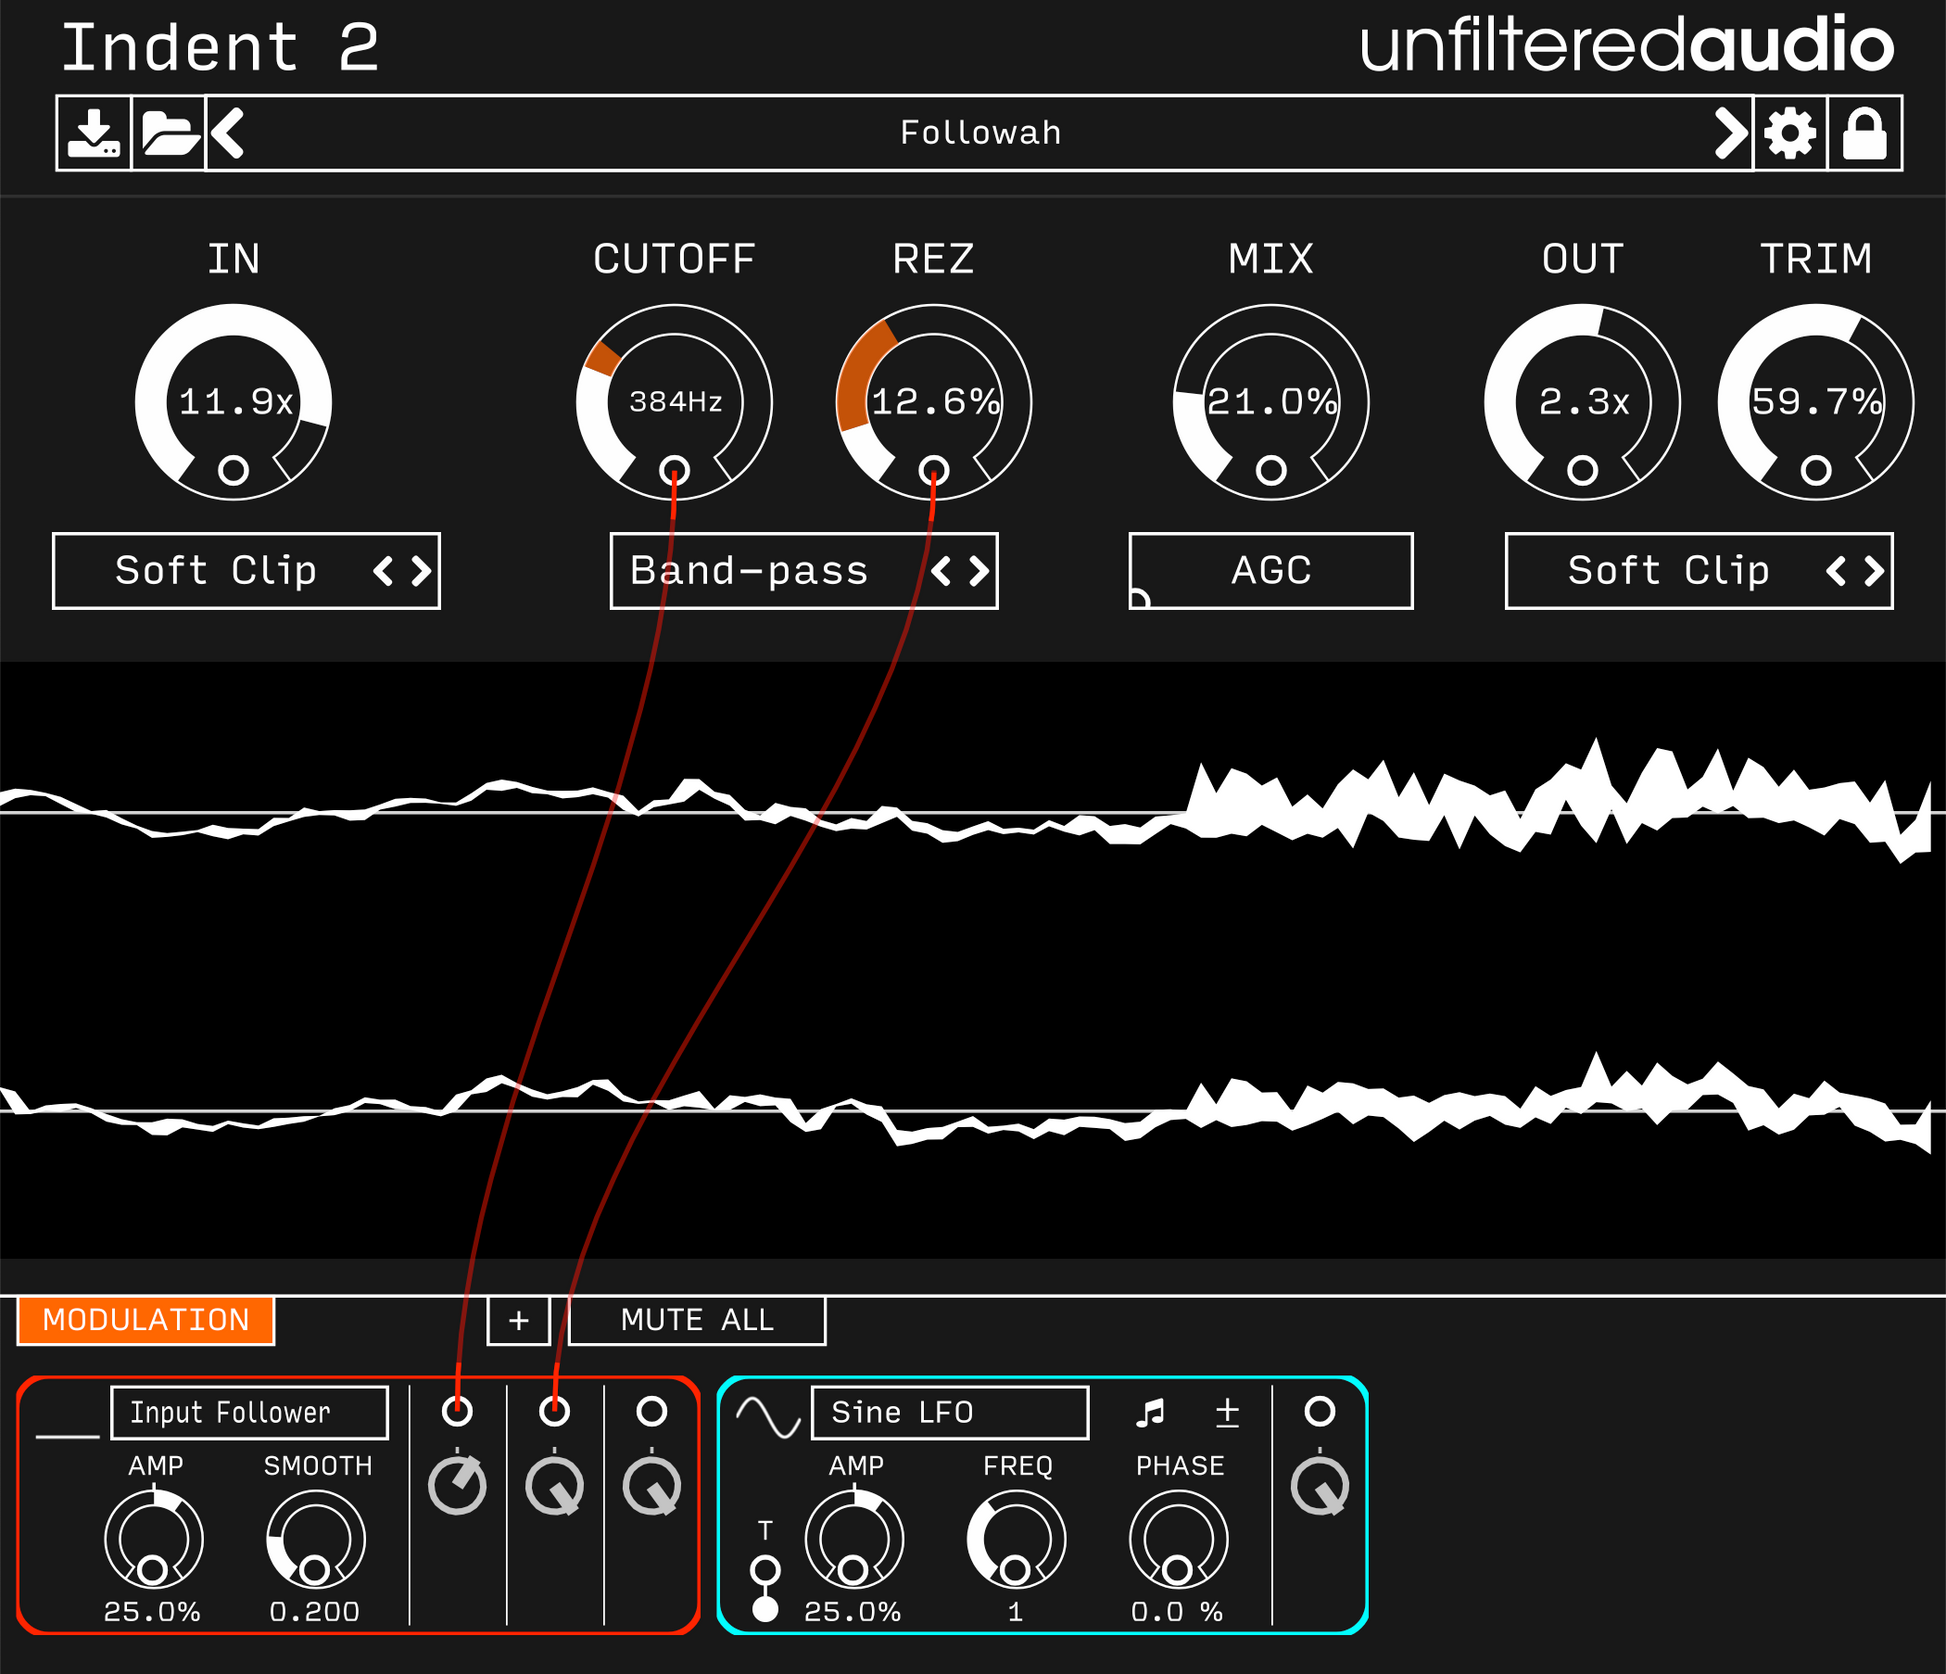This screenshot has width=1946, height=1674.
Task: Click the MODULATION tab
Action: pos(146,1320)
